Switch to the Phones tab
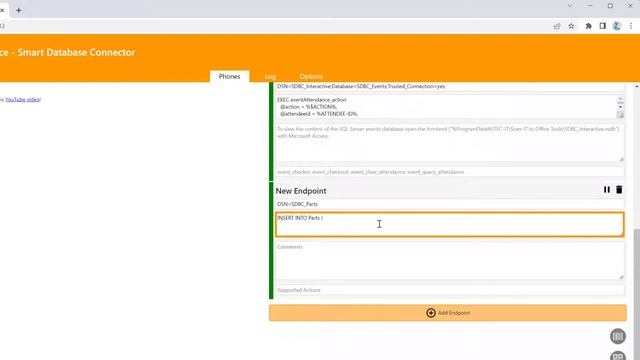640x360 pixels. 229,76
